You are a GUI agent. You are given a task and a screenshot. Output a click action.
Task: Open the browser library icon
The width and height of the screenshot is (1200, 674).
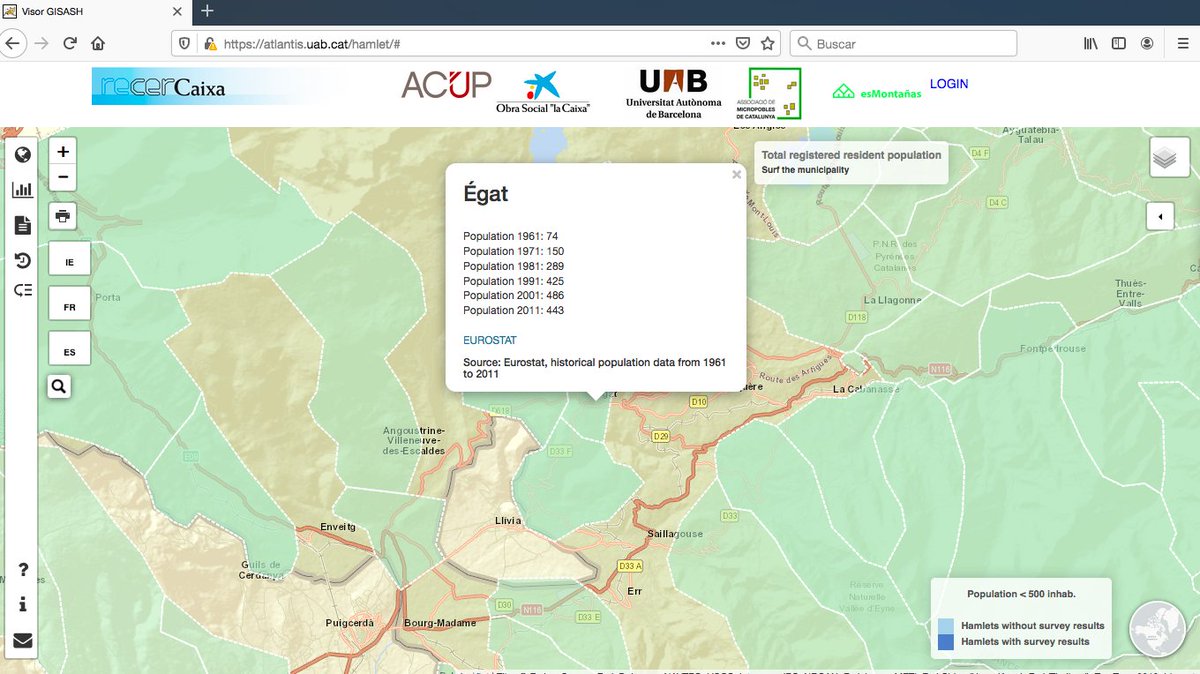(x=1091, y=44)
